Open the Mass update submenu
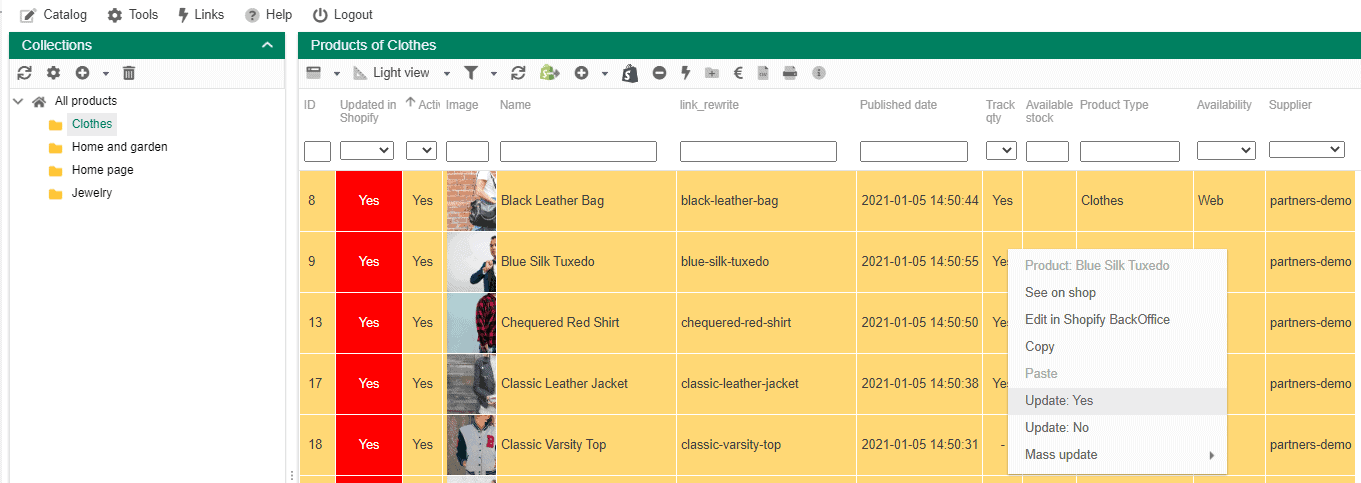 pos(1117,455)
